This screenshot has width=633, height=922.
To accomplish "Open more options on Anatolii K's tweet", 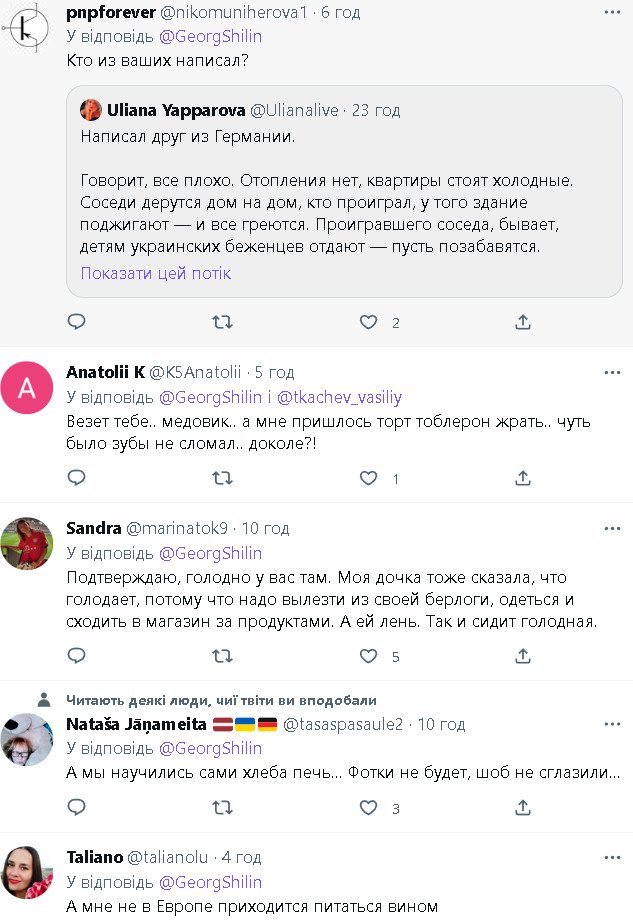I will coord(612,372).
